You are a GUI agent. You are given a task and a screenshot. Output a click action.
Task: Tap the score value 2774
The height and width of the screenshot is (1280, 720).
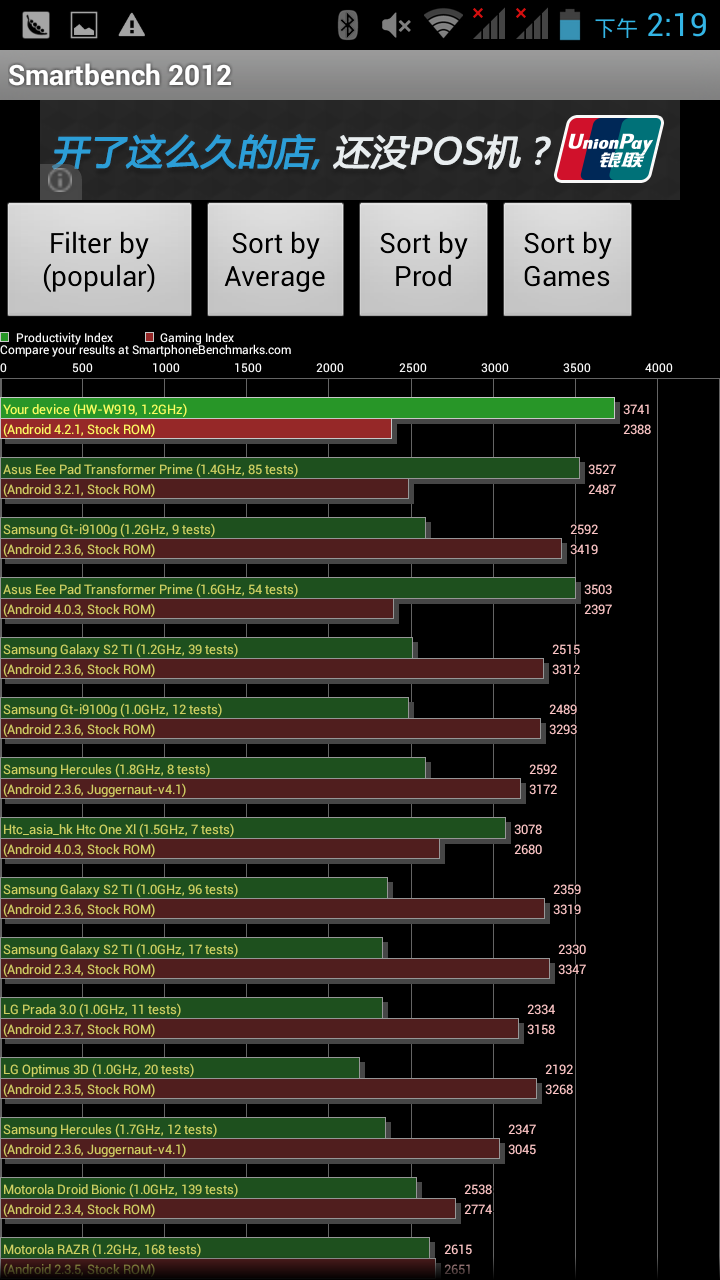pos(478,1210)
